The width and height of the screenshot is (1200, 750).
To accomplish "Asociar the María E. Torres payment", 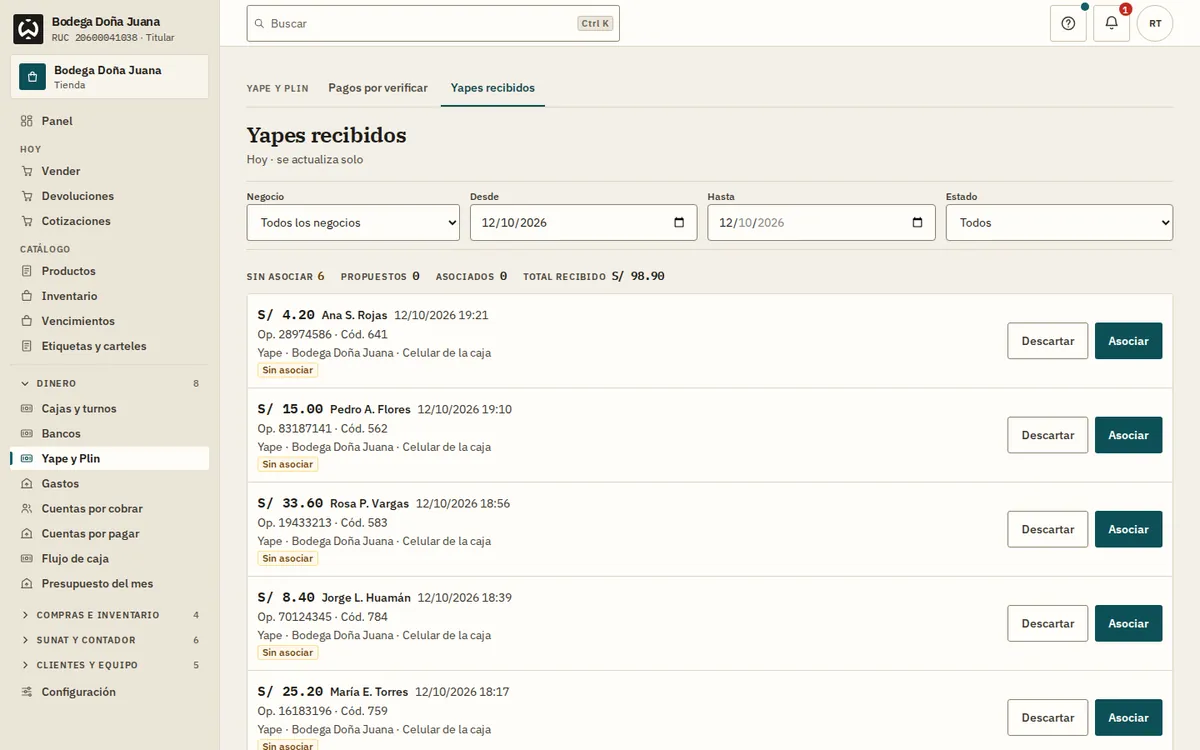I will pos(1128,717).
